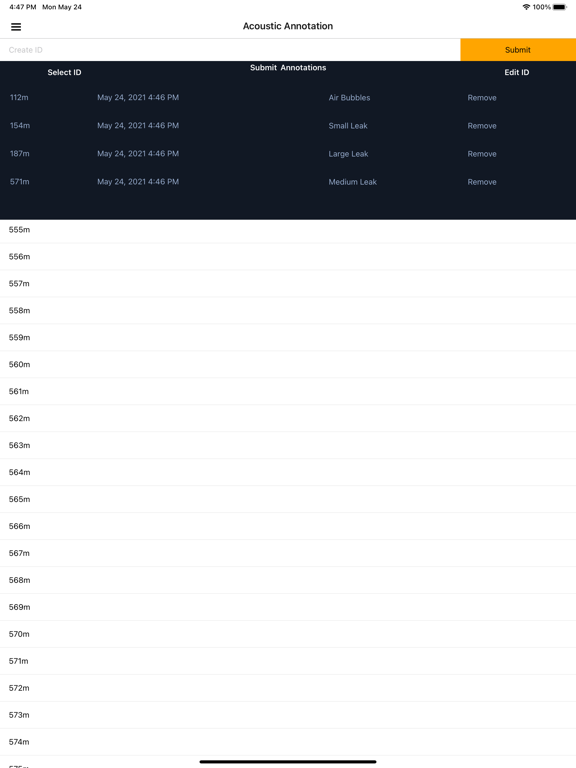Click the 112m row timestamp
576x768 pixels.
coord(138,97)
